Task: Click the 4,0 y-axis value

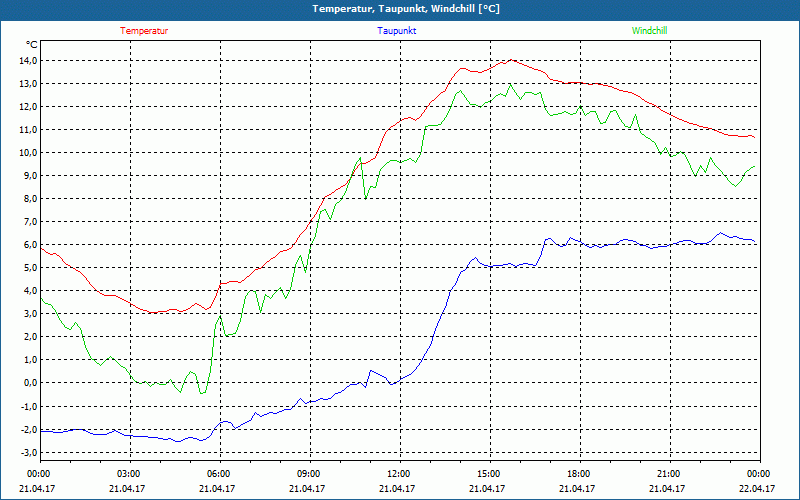Action: [31, 291]
